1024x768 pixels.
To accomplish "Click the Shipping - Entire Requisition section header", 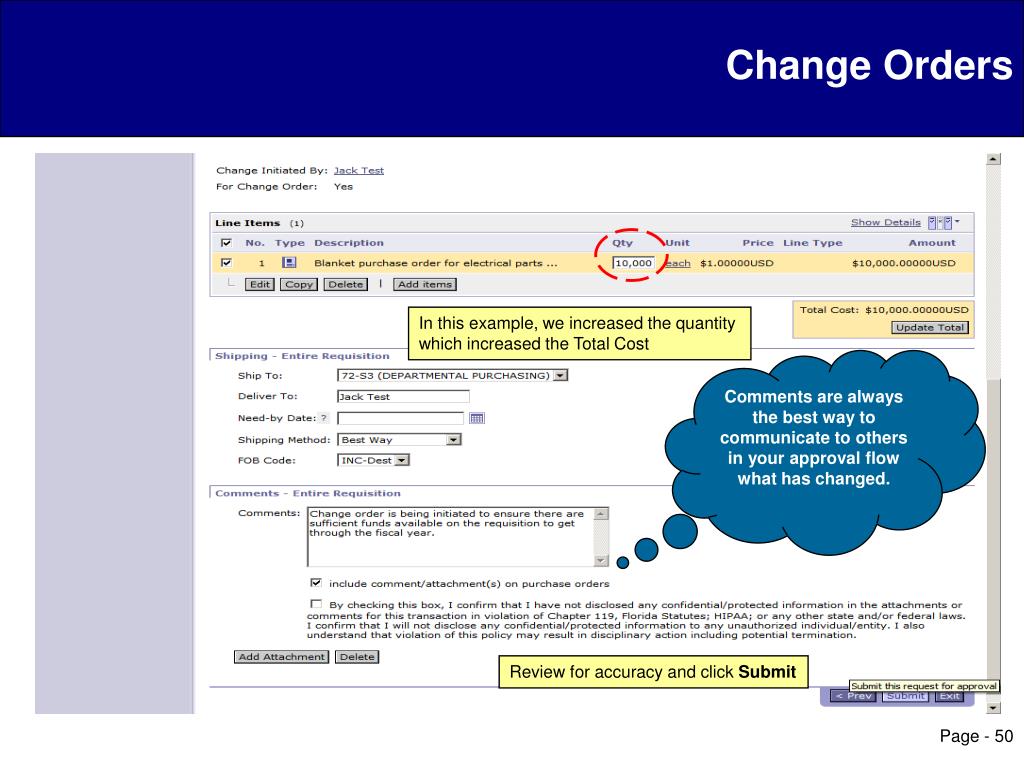I will click(x=302, y=356).
